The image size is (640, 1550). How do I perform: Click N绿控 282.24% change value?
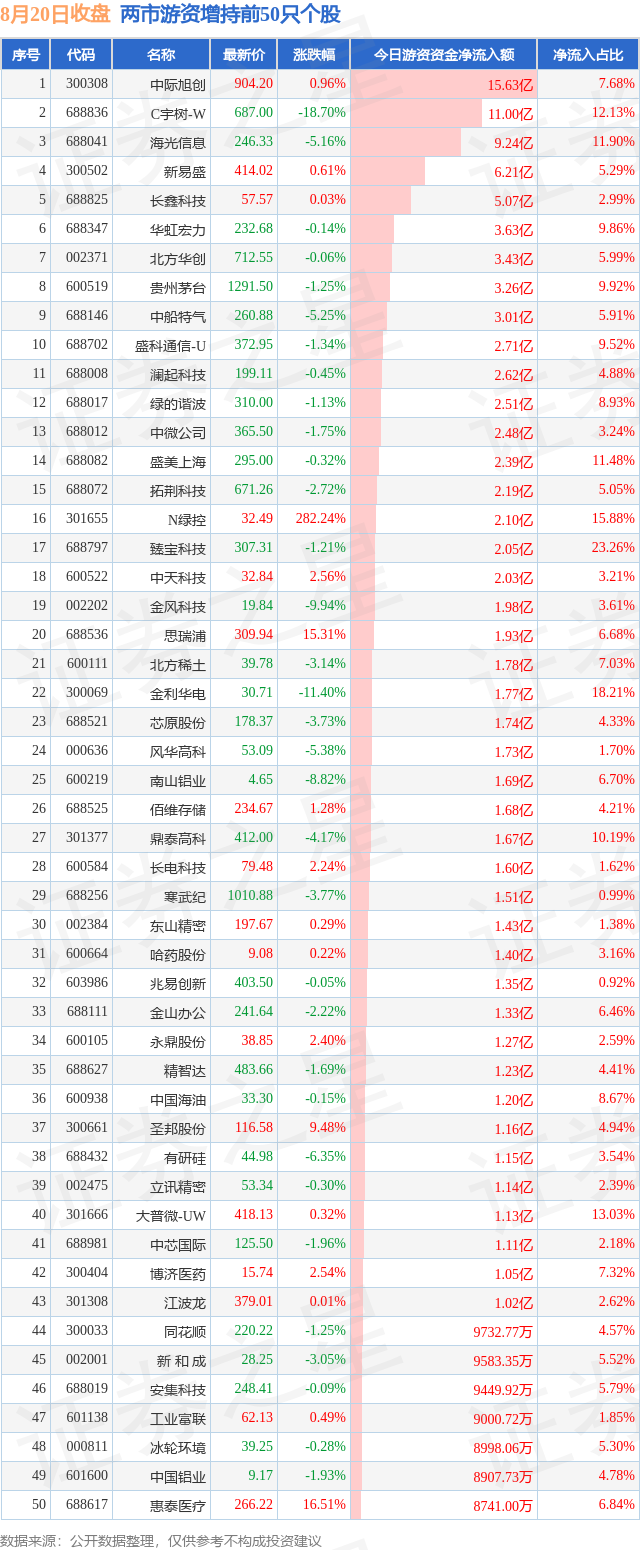coord(317,519)
